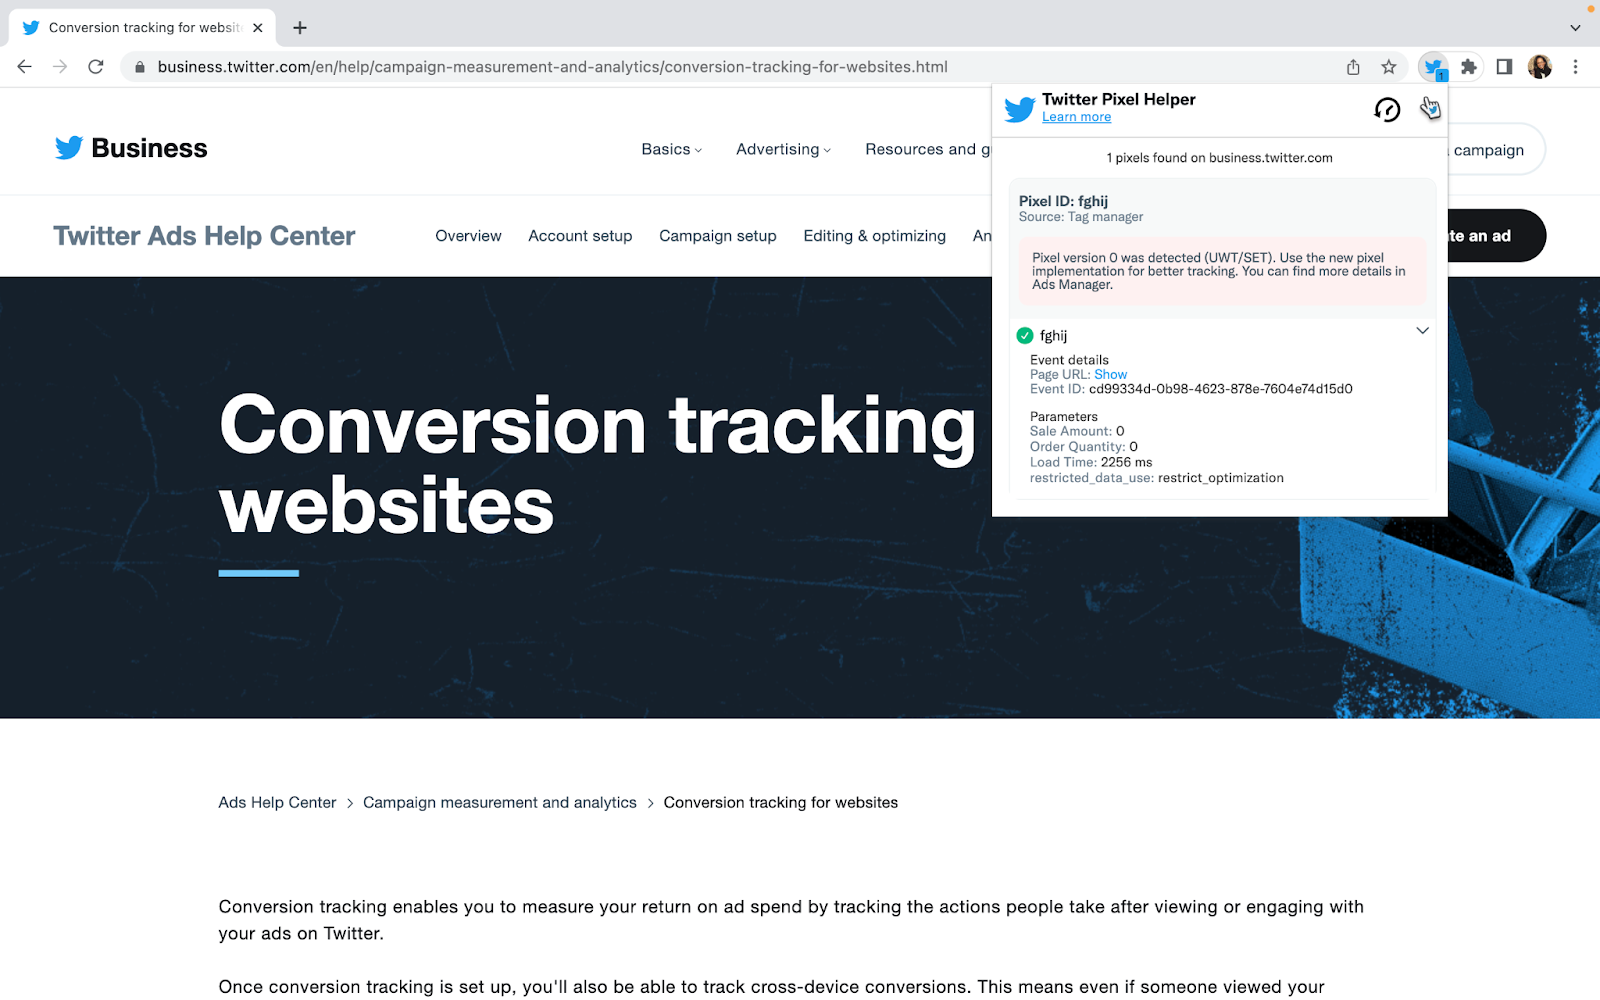Click the bird logo in Pixel Helper popup
The height and width of the screenshot is (1000, 1600).
[x=1020, y=109]
